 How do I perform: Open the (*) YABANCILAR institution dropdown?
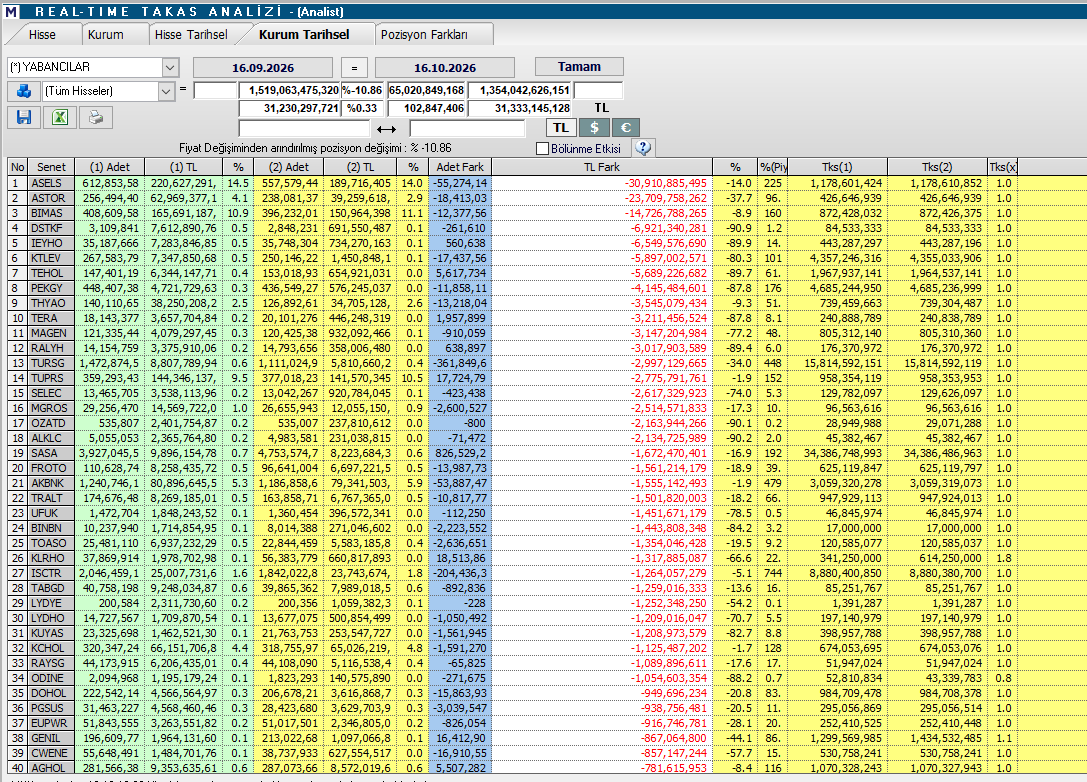click(170, 67)
